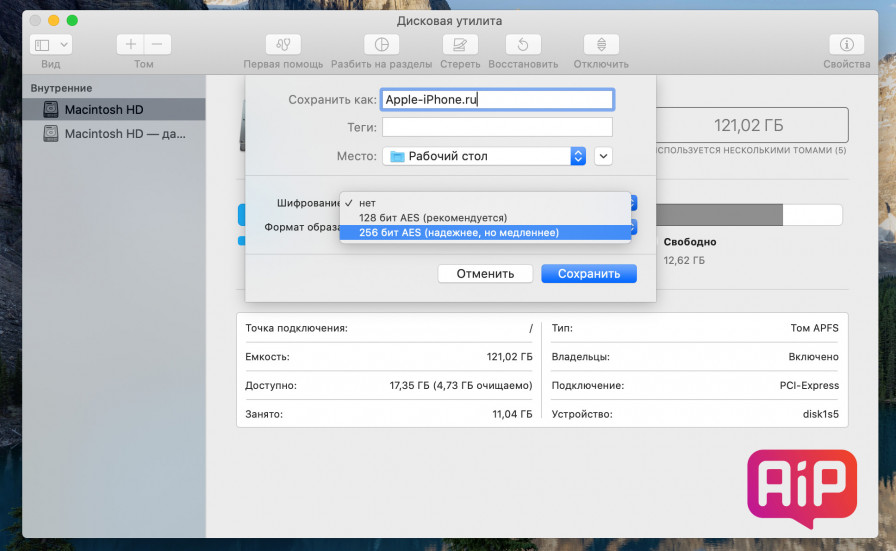896x551 pixels.
Task: Click the Сохранить как name field
Action: [497, 99]
